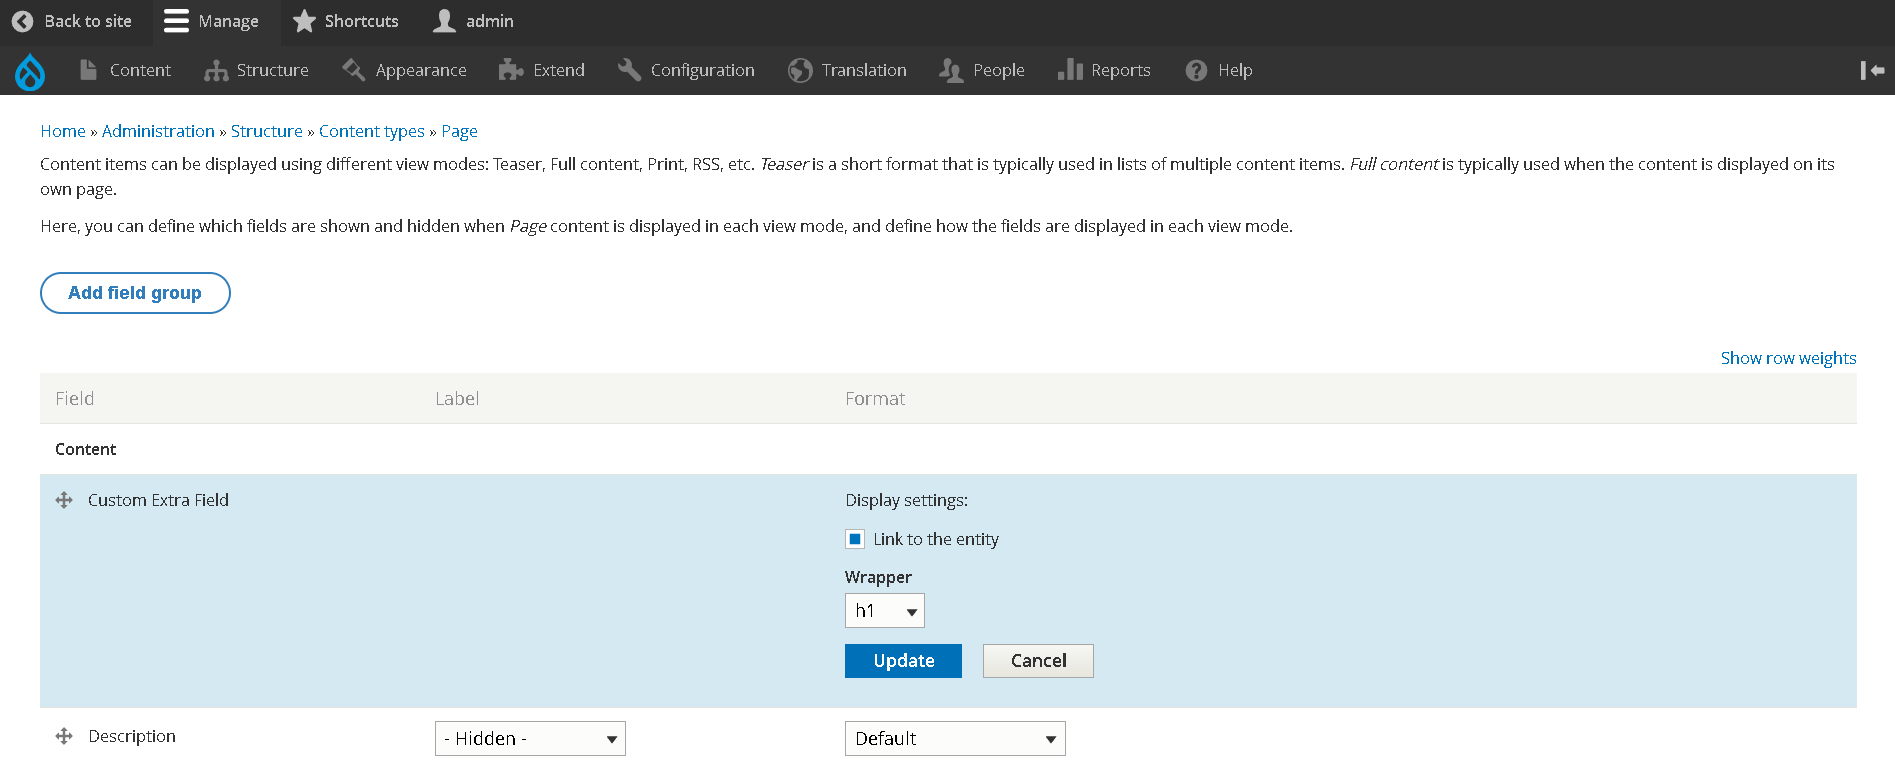Go to Structure breadcrumb link
The width and height of the screenshot is (1895, 762).
267,131
